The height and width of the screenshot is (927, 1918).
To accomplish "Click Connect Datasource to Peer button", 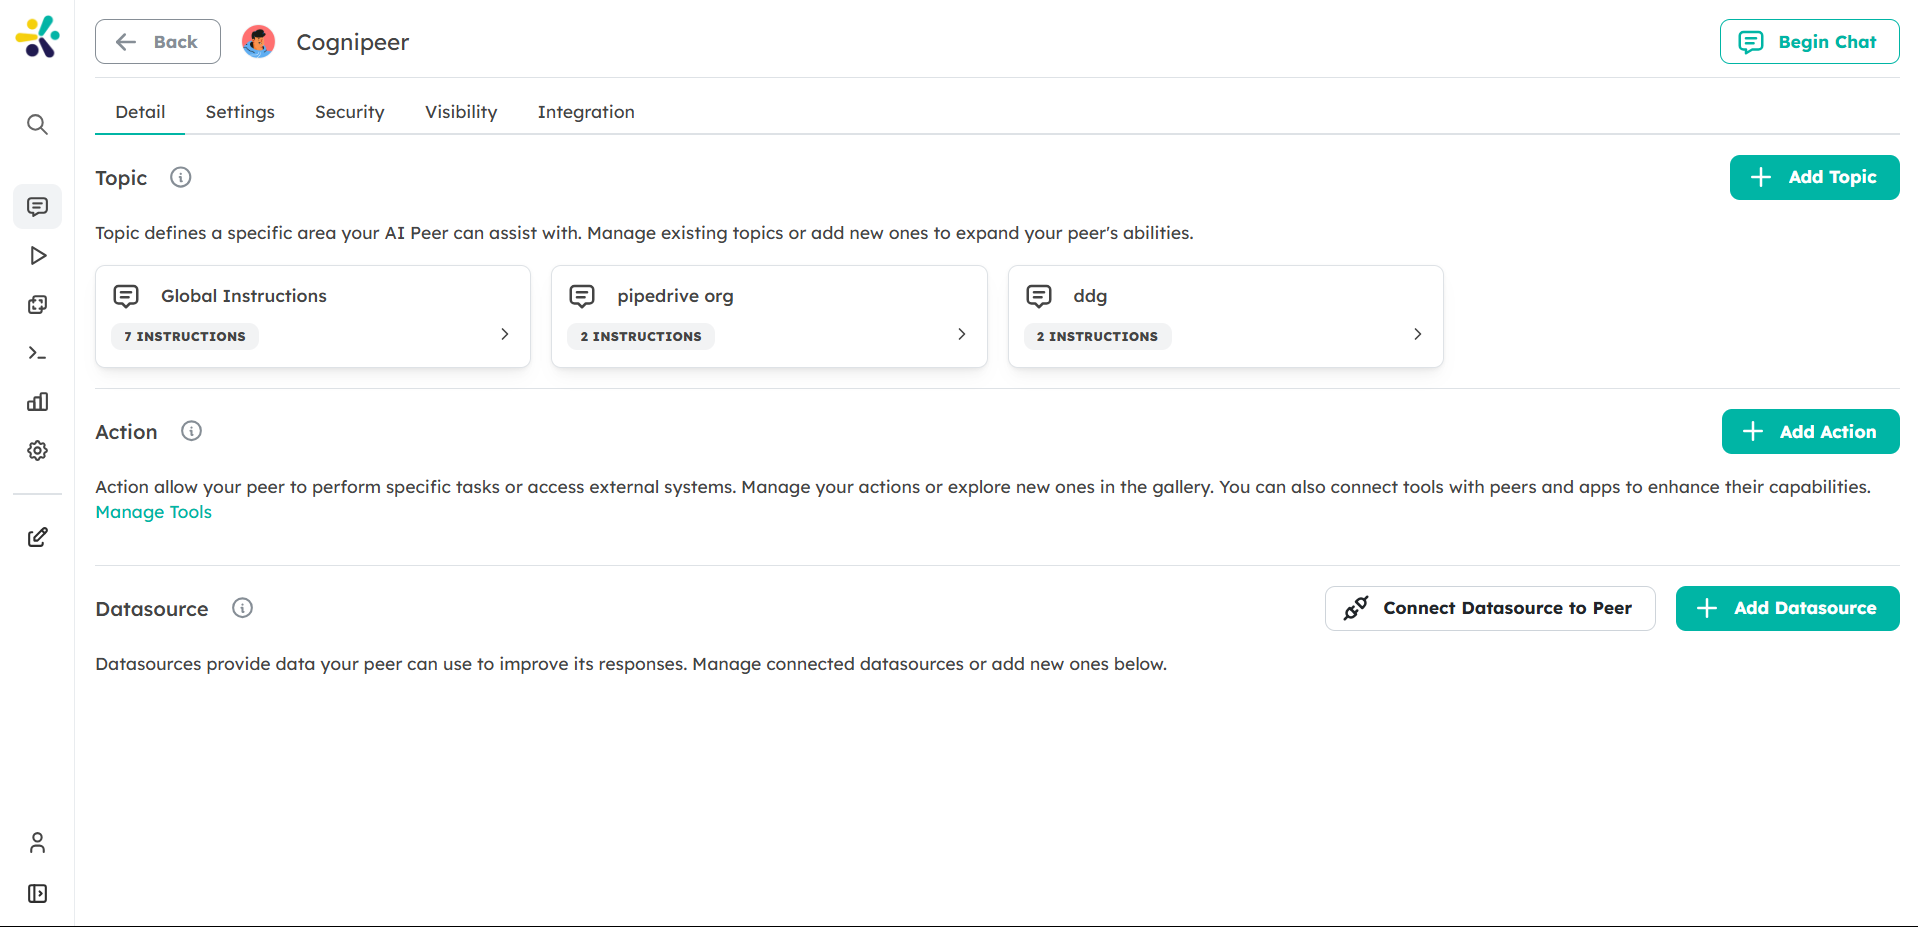I will click(x=1490, y=608).
